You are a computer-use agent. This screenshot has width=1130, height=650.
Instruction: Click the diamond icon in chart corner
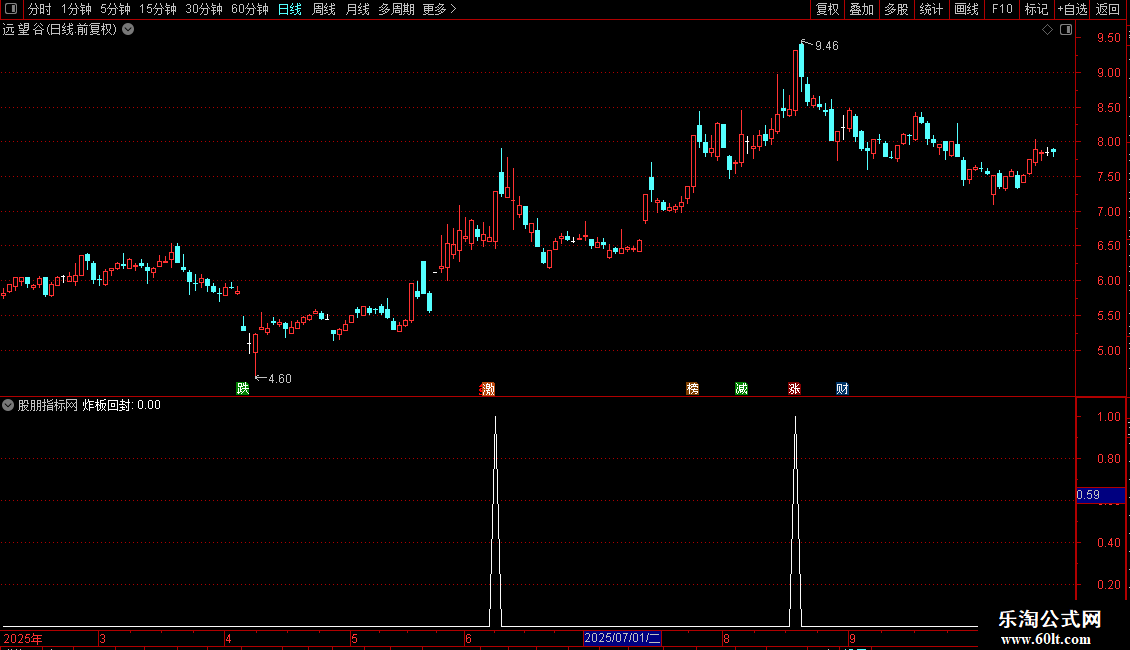point(1048,30)
